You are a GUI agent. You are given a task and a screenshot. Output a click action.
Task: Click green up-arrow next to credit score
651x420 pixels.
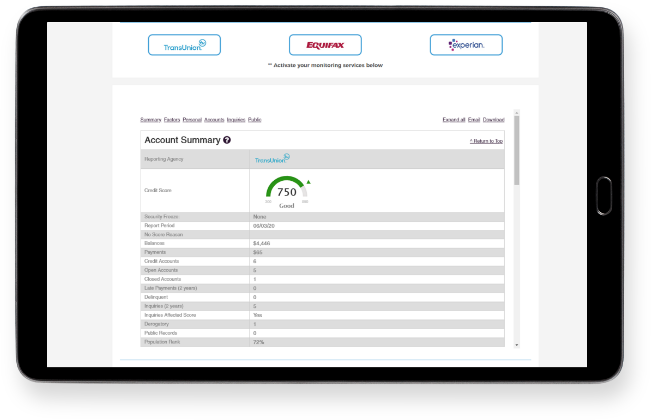tap(308, 182)
